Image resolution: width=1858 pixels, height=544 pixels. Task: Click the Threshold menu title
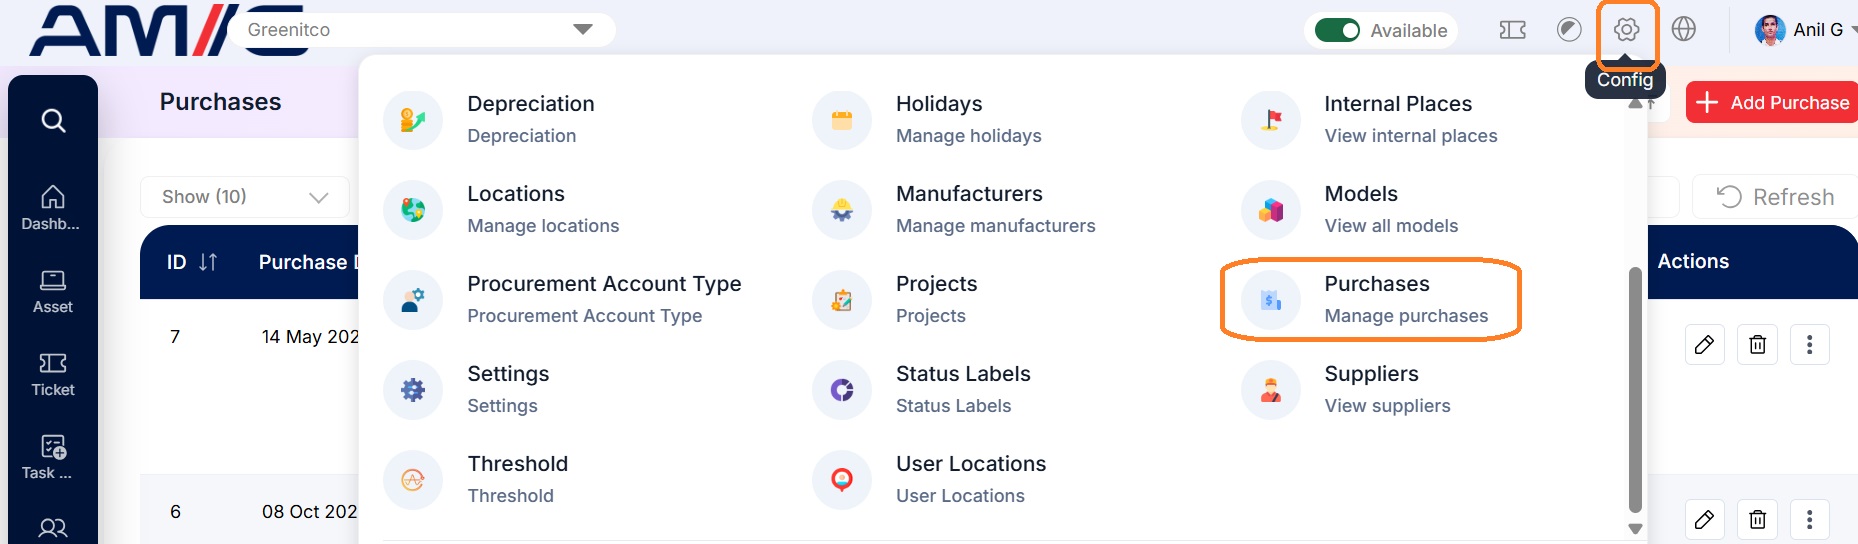pyautogui.click(x=517, y=464)
